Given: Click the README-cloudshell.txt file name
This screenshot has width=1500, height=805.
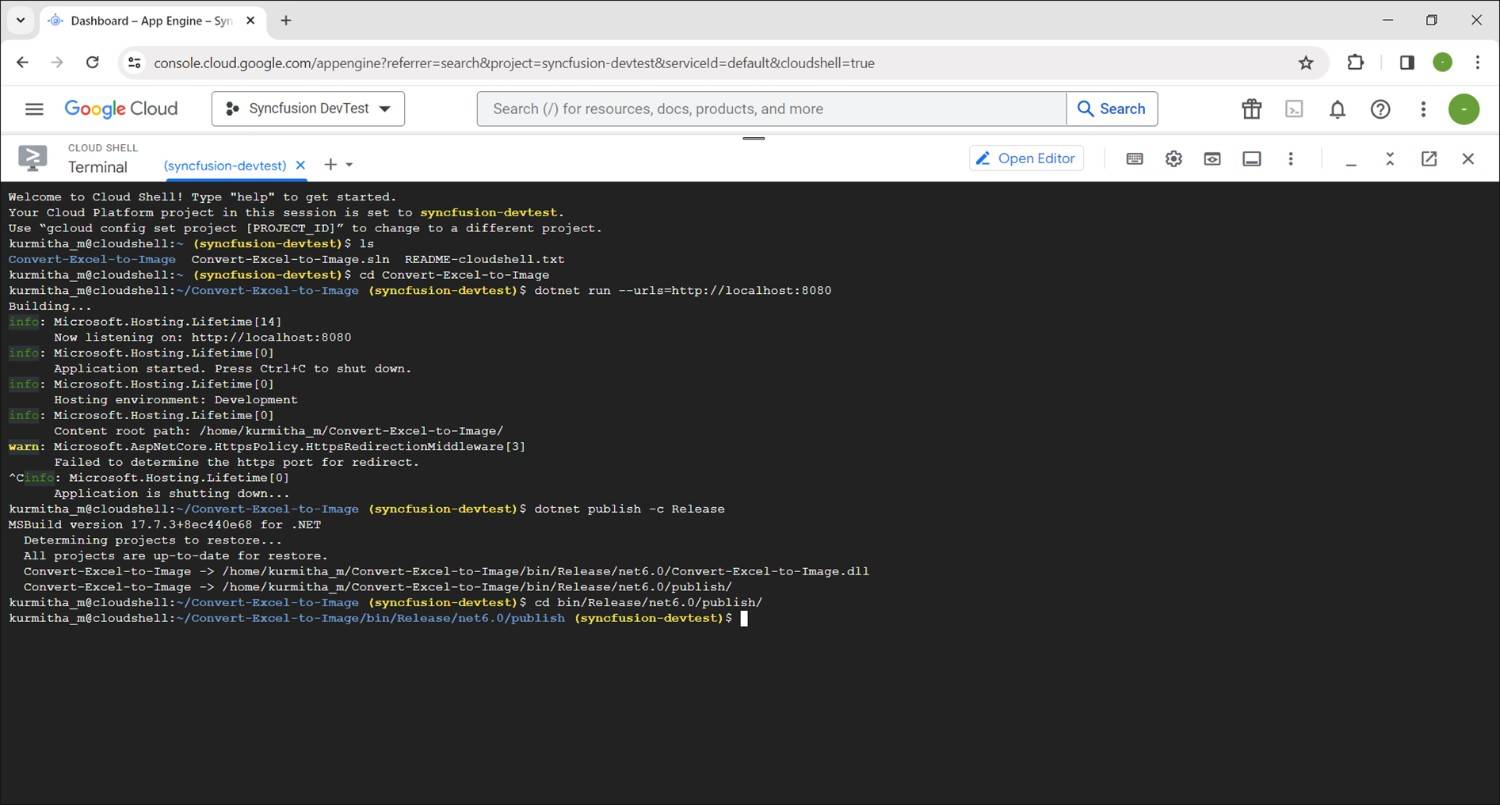Looking at the screenshot, I should 485,259.
